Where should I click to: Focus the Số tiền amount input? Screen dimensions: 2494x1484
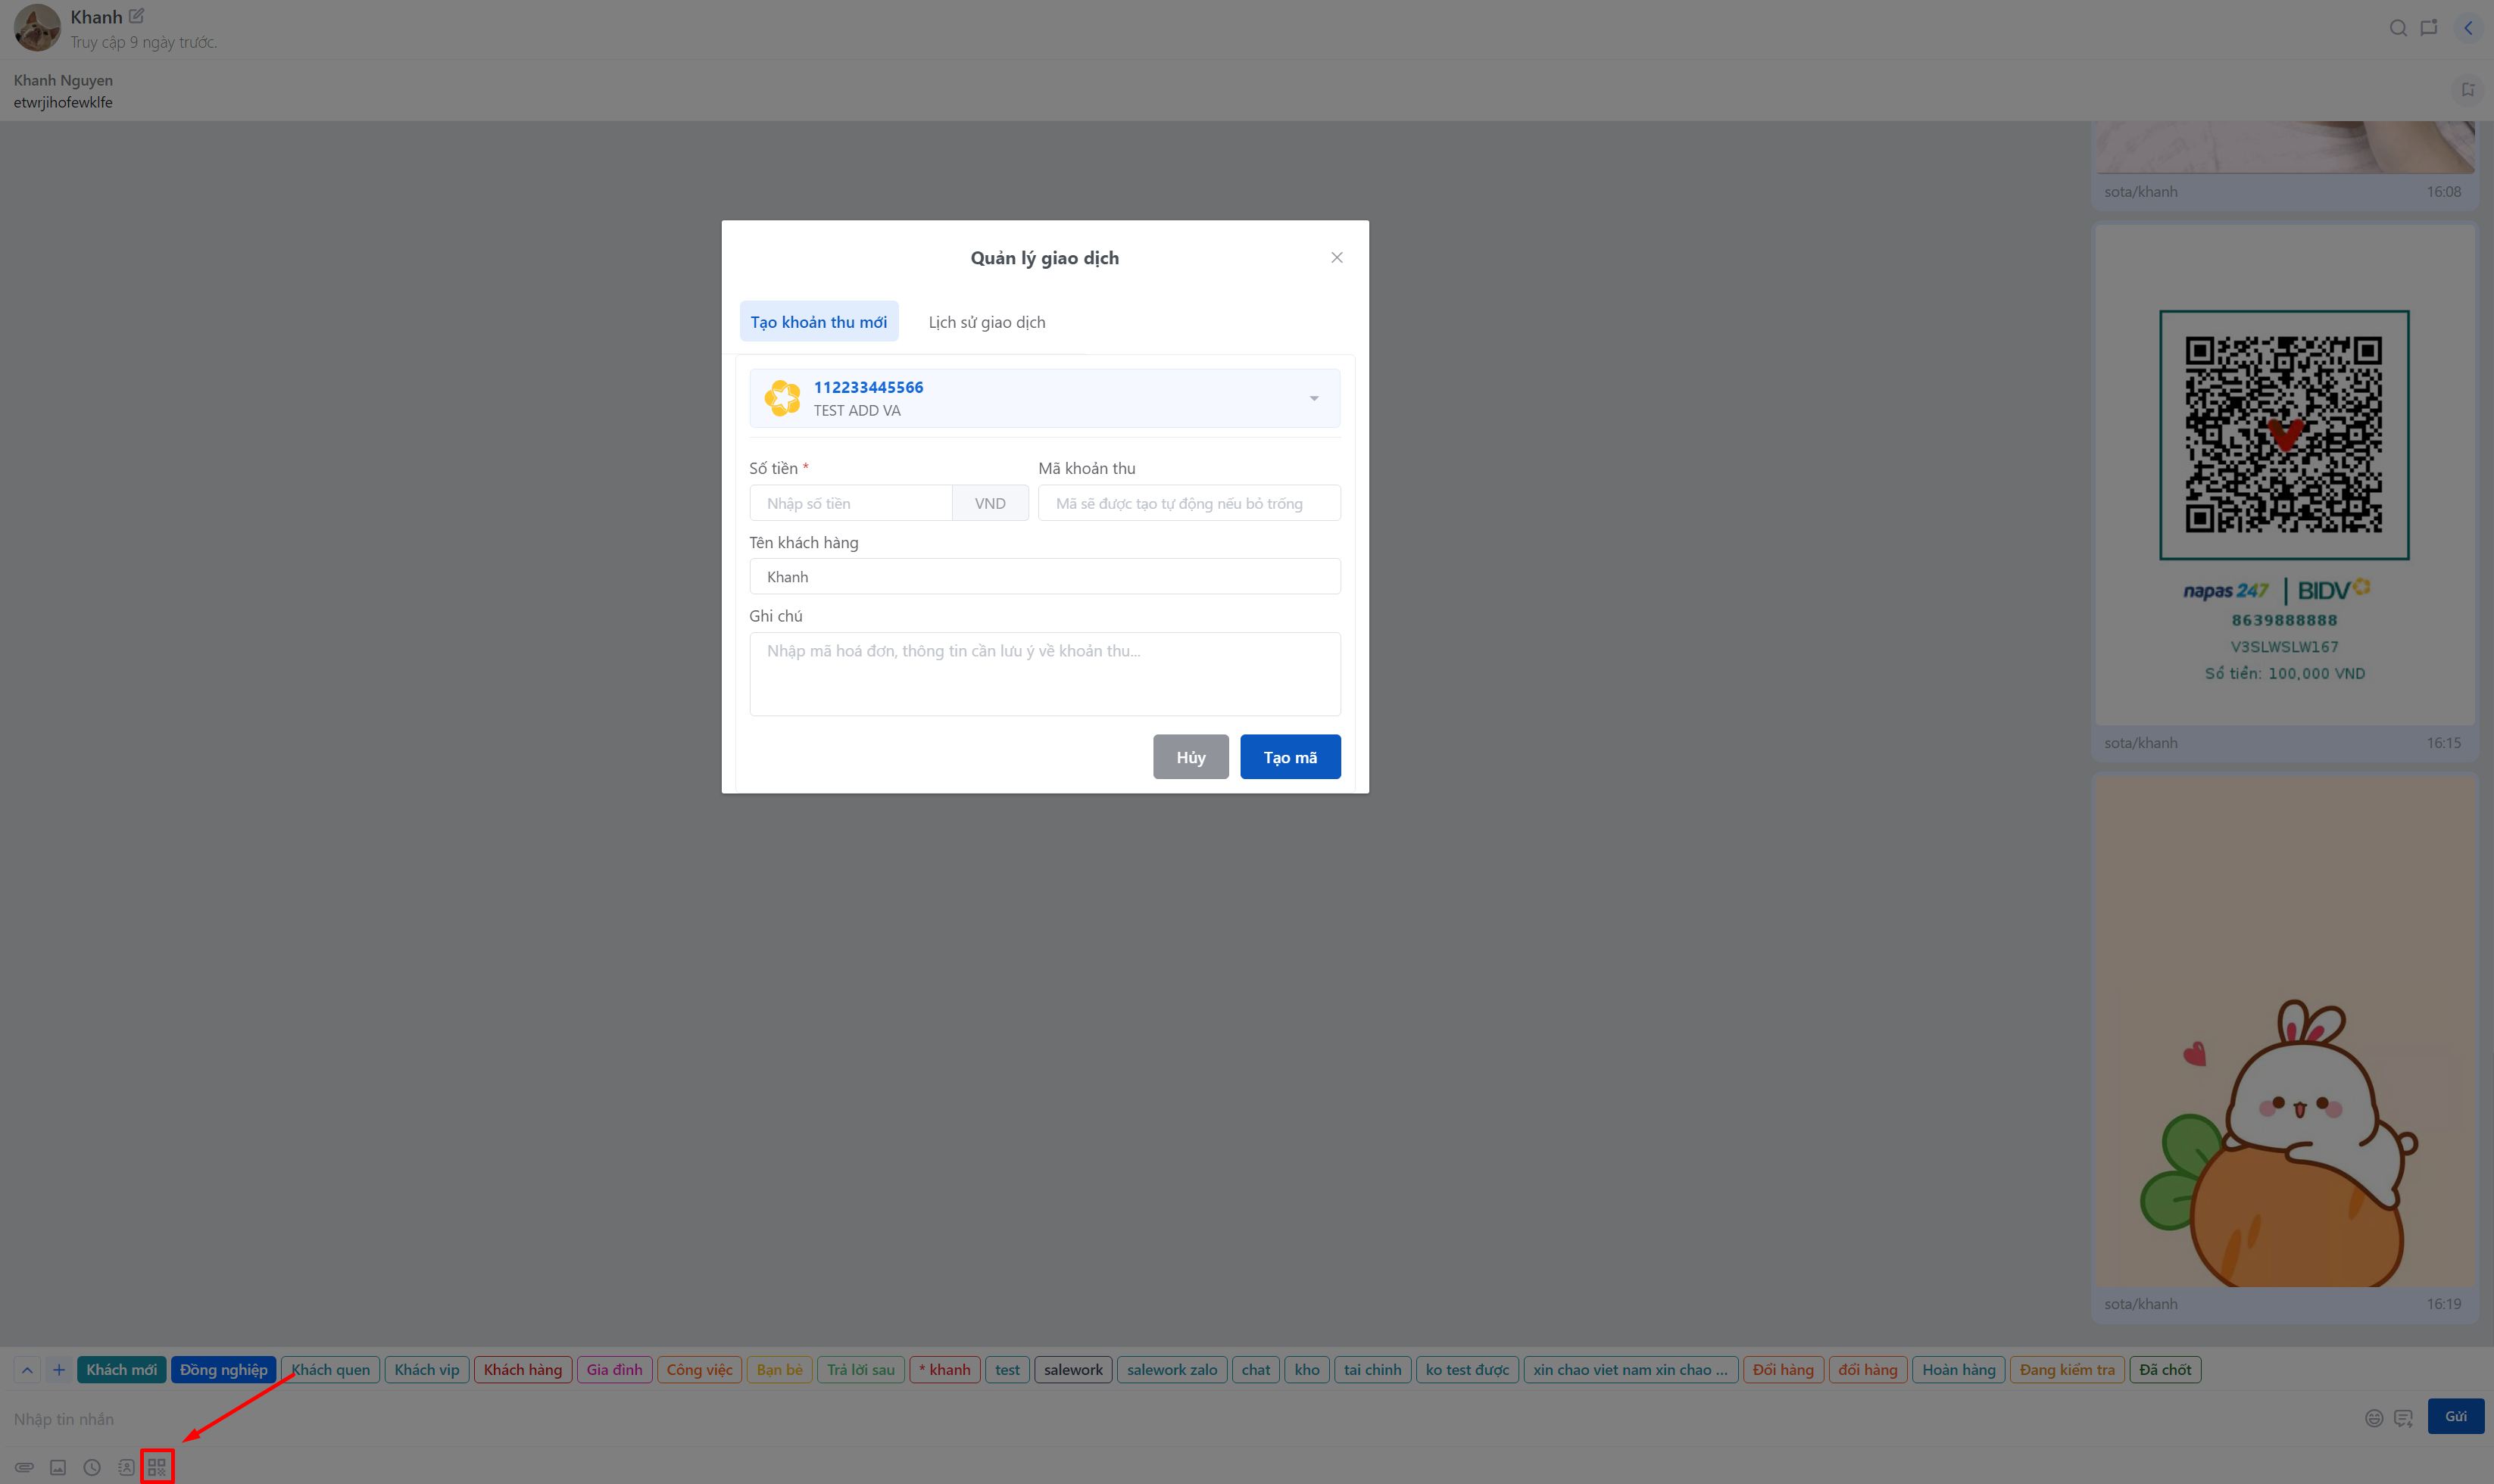(851, 503)
